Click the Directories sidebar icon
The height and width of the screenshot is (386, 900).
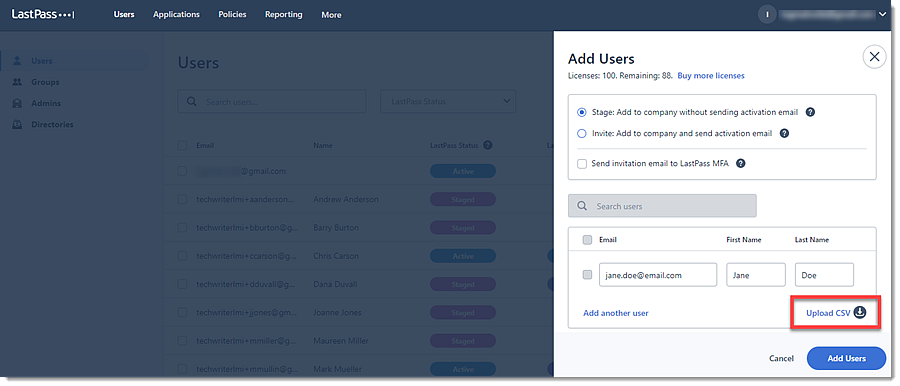[x=17, y=125]
